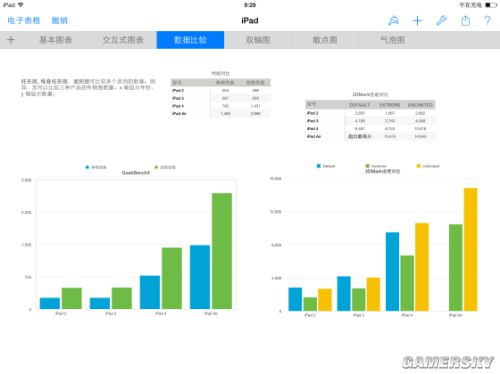The image size is (500, 374).
Task: Select the UNLIMITED column header
Action: [x=420, y=105]
